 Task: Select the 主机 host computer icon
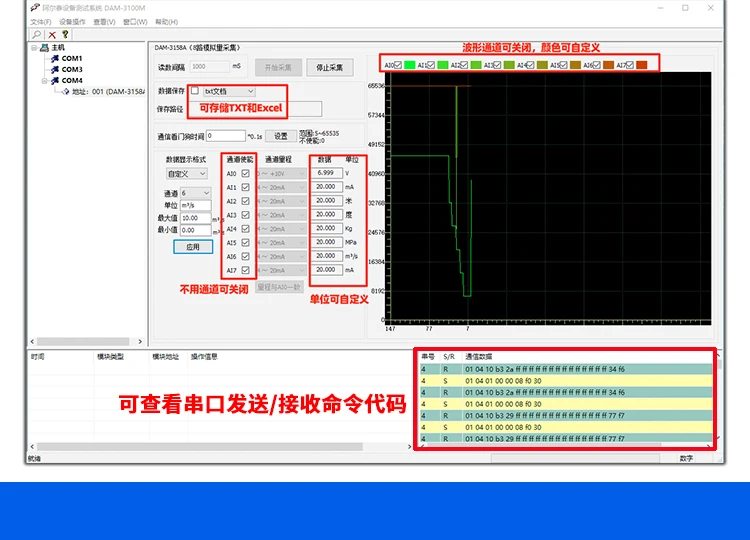[44, 47]
